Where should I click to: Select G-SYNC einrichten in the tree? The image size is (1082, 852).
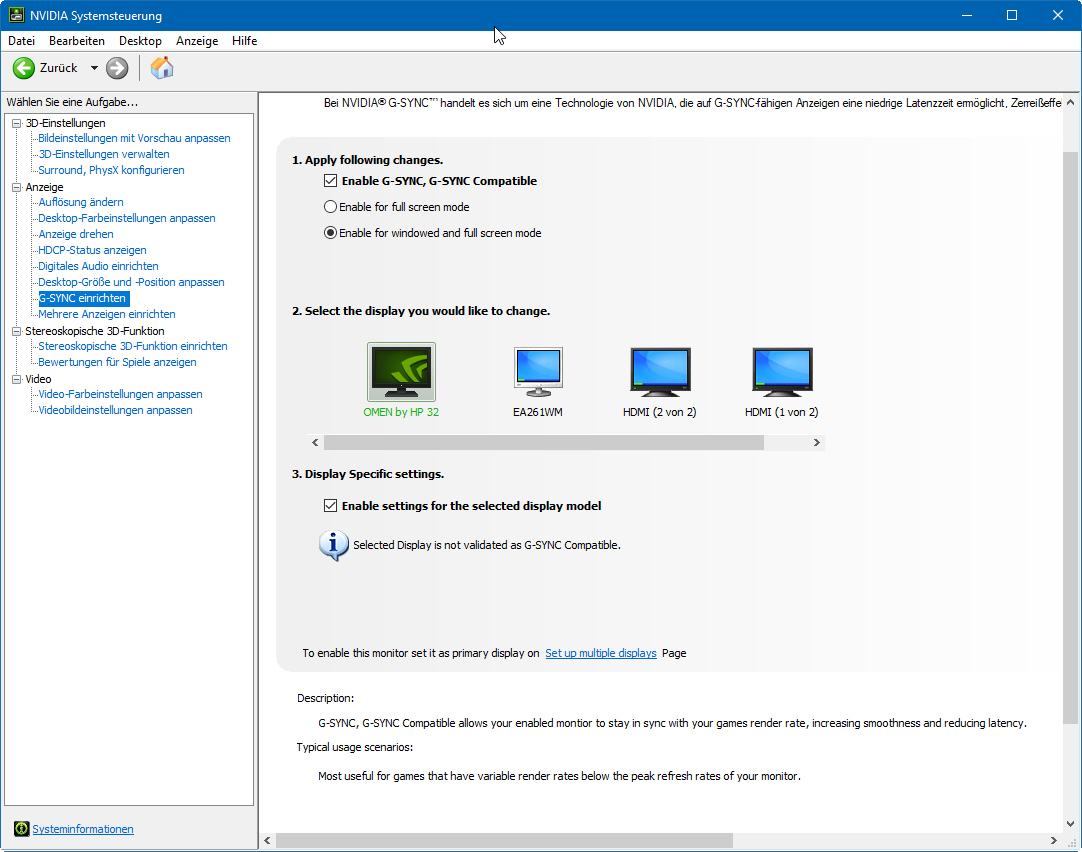point(83,298)
